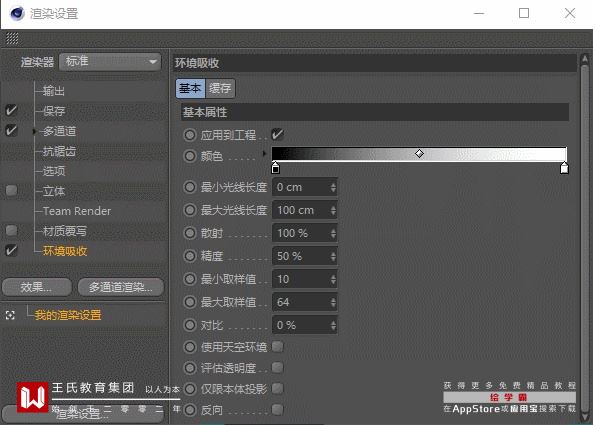Select the black gradient knot of 颜色
The width and height of the screenshot is (593, 425).
pos(276,168)
